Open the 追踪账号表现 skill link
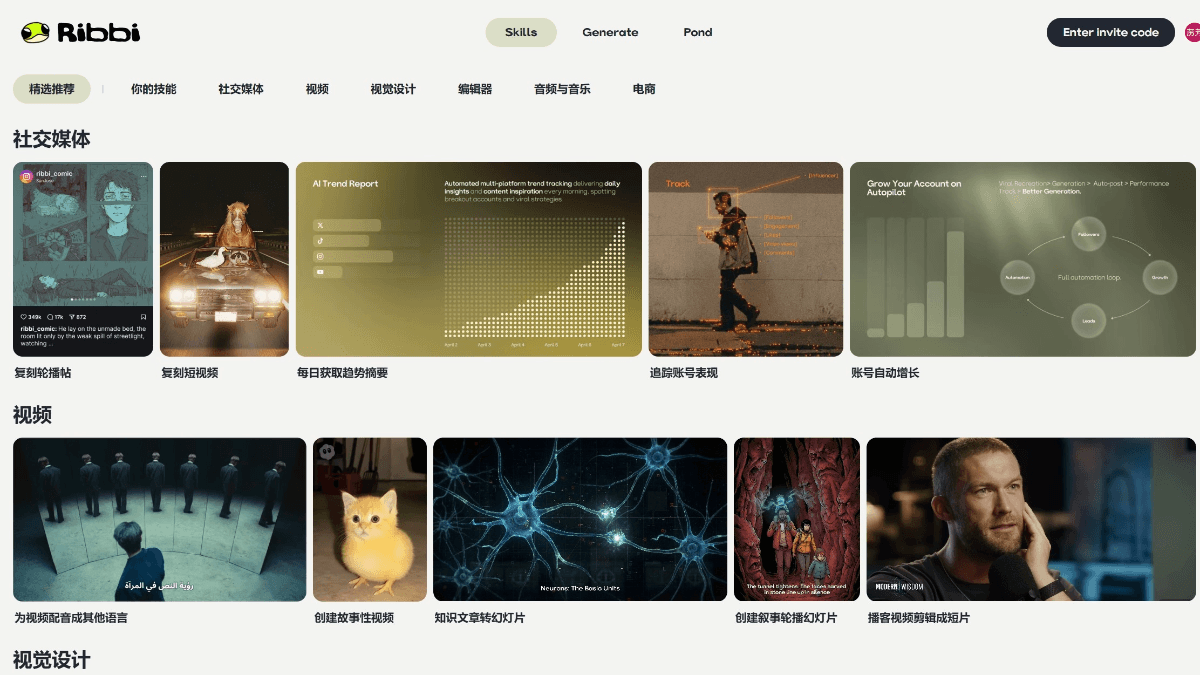The image size is (1200, 675). [x=684, y=373]
